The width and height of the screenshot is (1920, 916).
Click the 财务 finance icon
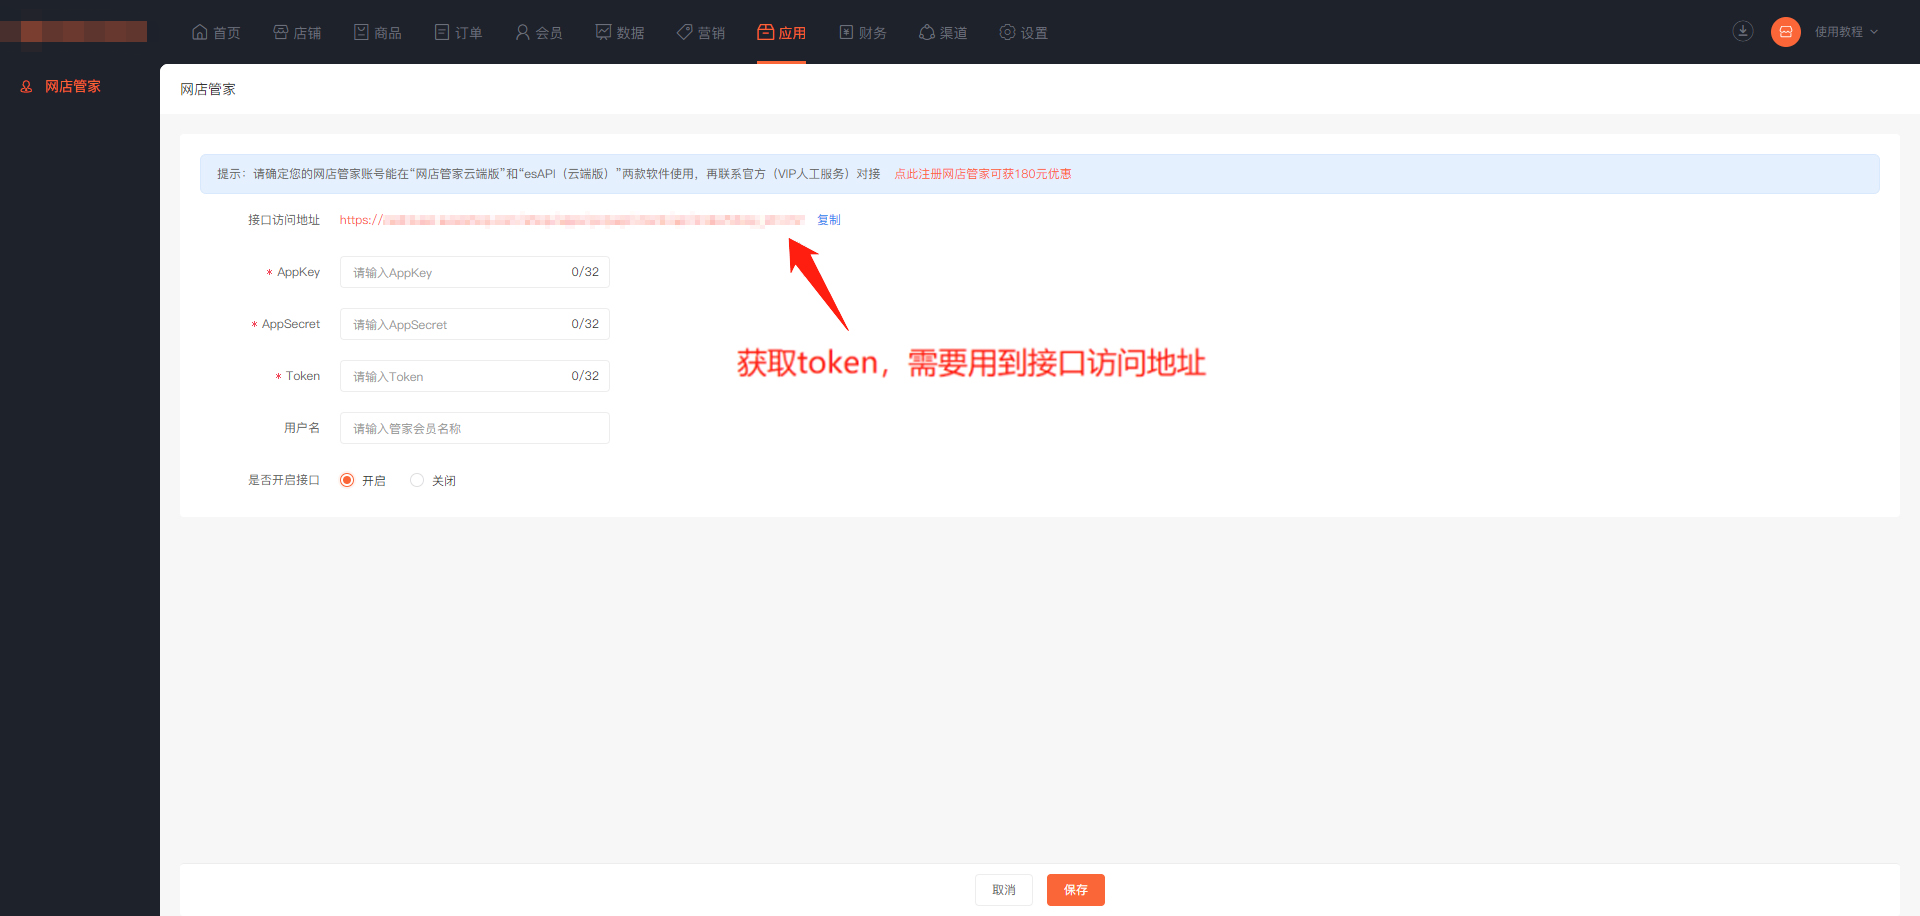pos(846,32)
